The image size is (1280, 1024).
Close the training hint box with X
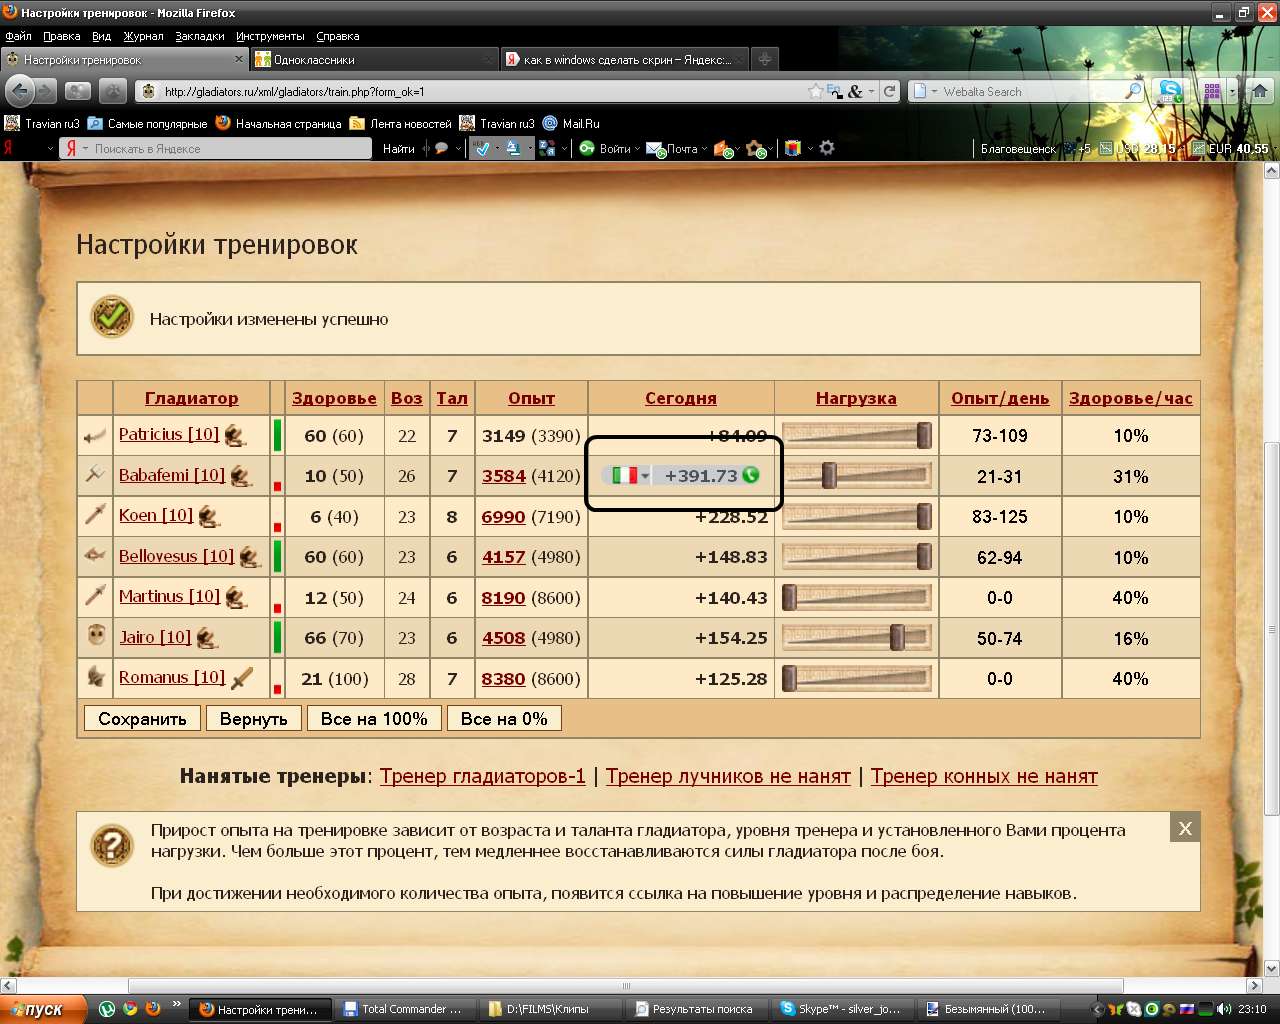click(1184, 828)
